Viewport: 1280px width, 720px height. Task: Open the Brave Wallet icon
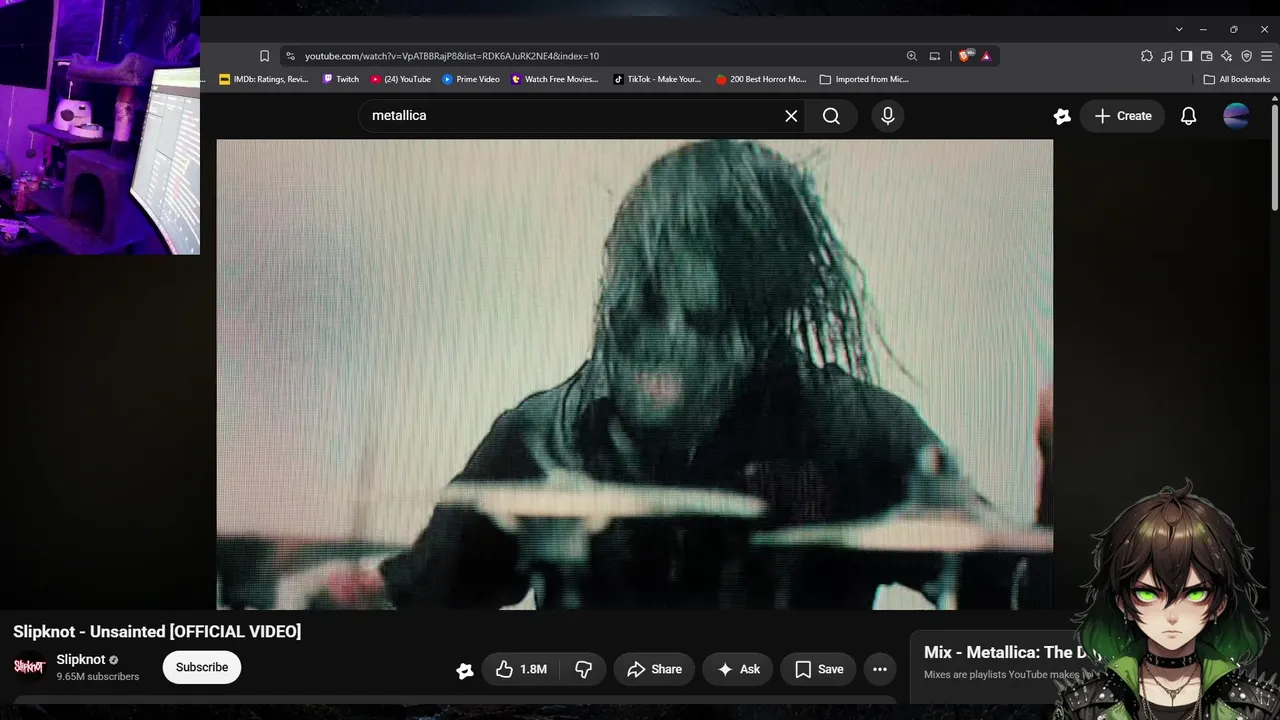coord(1206,56)
